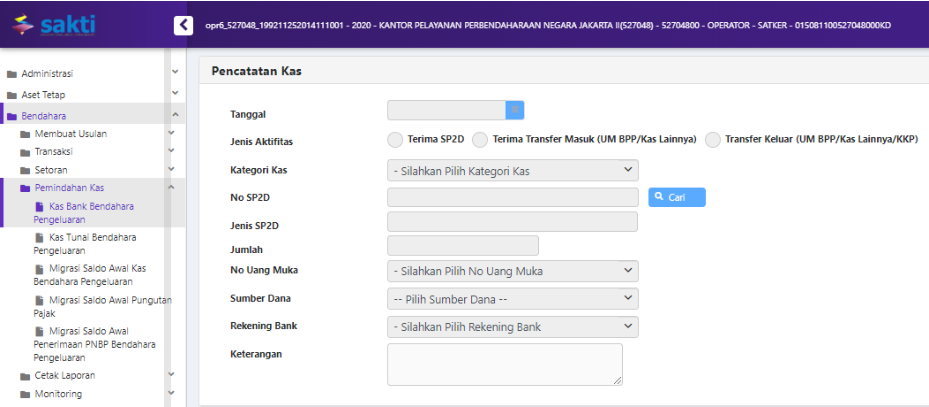Click the Monitoring folder icon
This screenshot has width=929, height=407.
[x=25, y=394]
